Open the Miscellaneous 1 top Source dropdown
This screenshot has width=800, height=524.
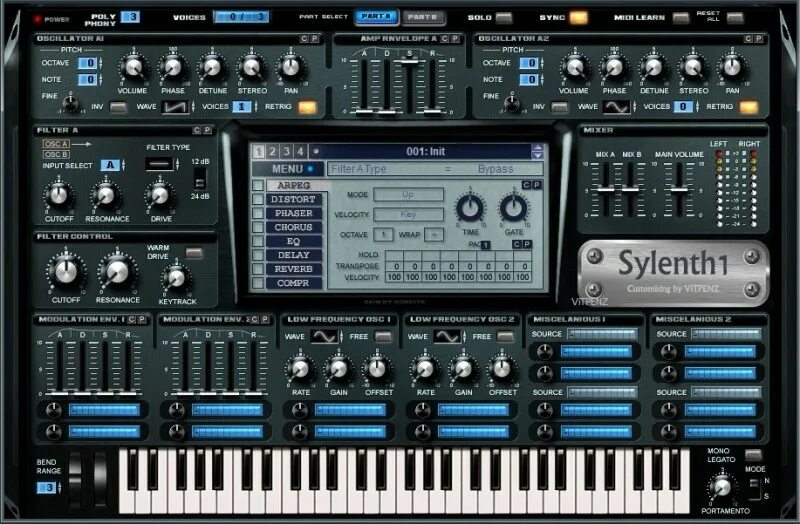602,334
